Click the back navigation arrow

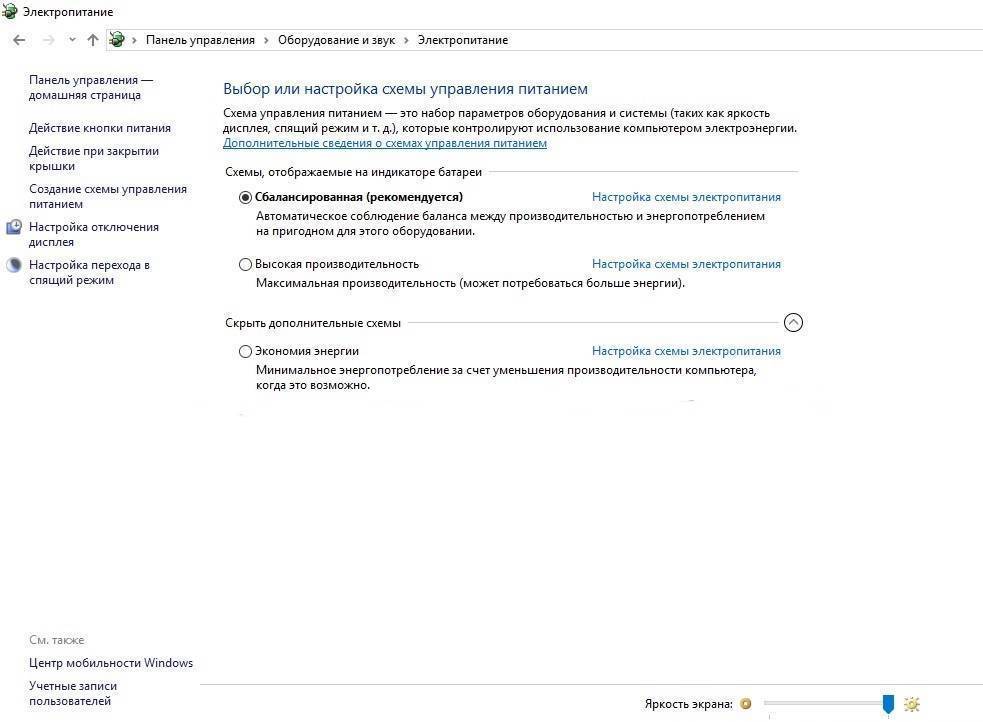coord(19,40)
